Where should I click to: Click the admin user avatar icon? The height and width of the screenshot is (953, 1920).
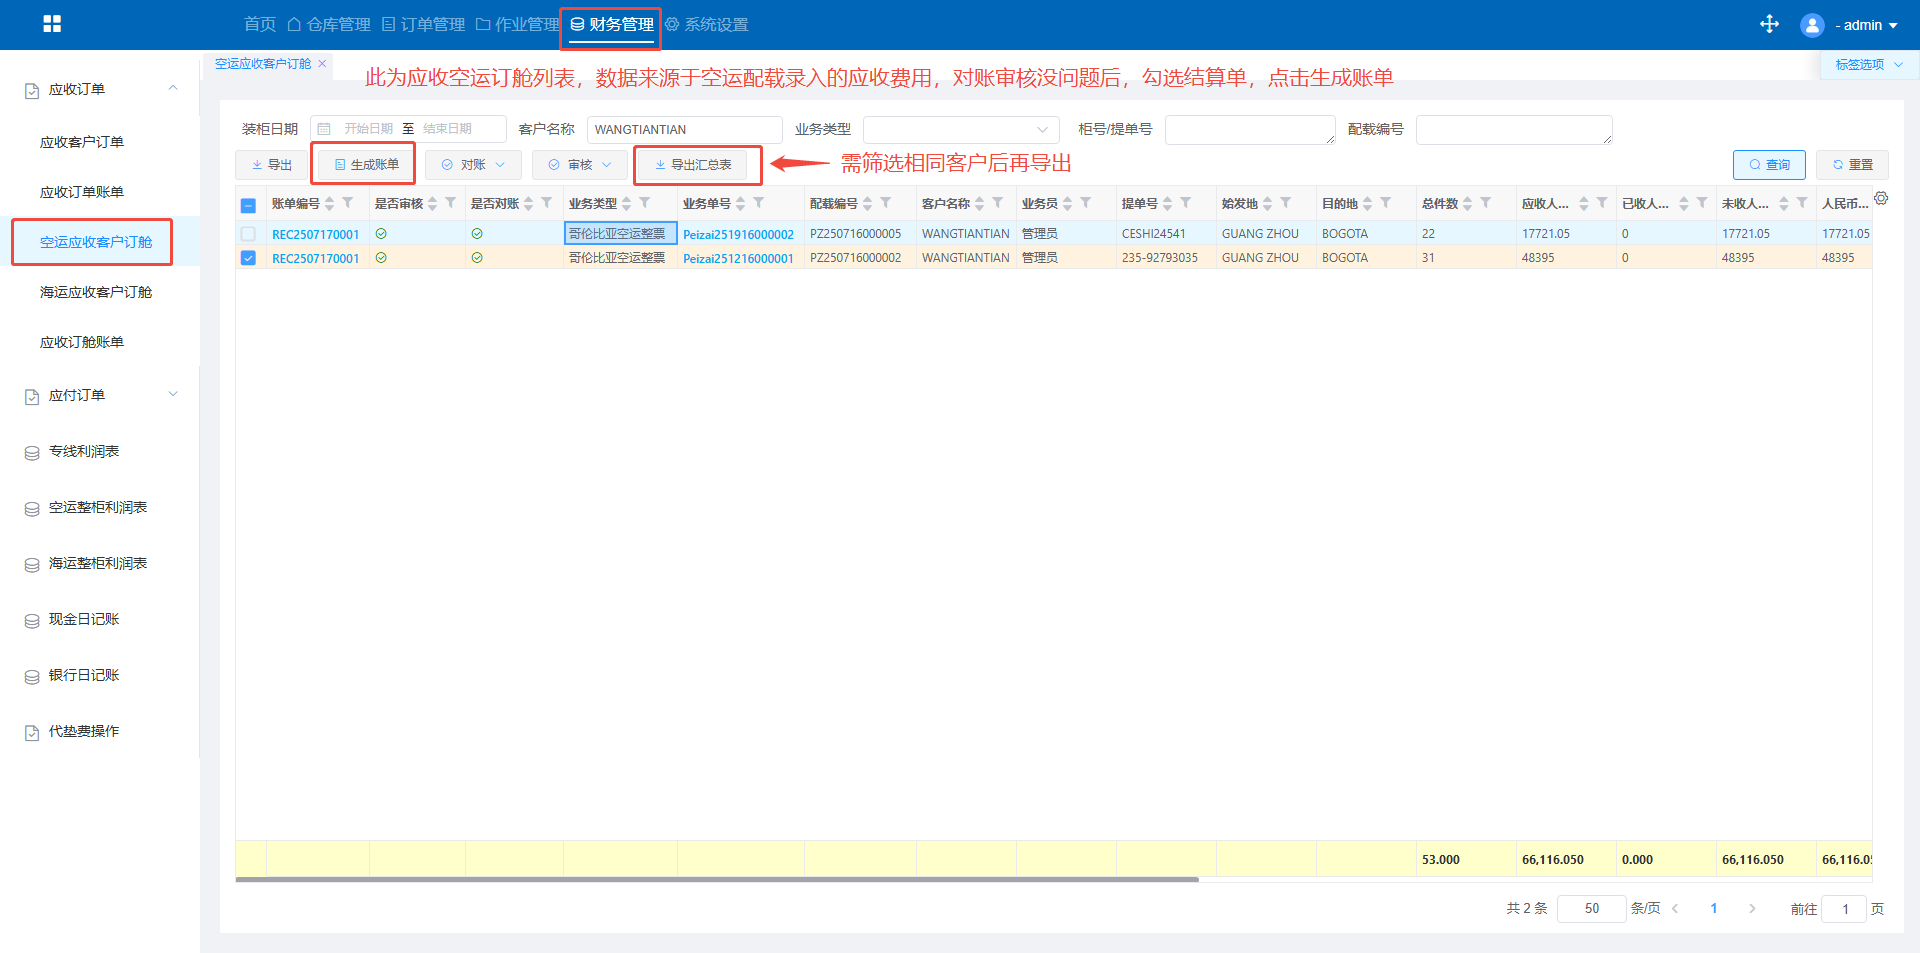1811,25
